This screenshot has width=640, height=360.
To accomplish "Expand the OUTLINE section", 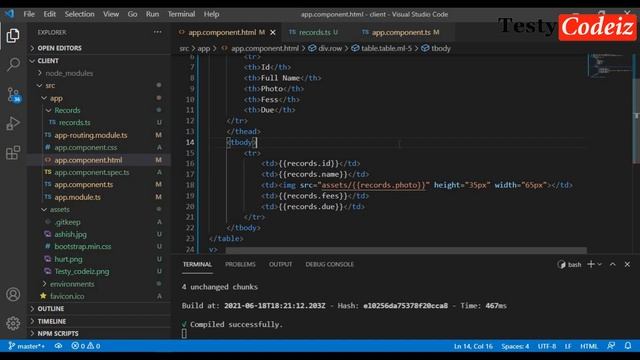I will (51, 309).
